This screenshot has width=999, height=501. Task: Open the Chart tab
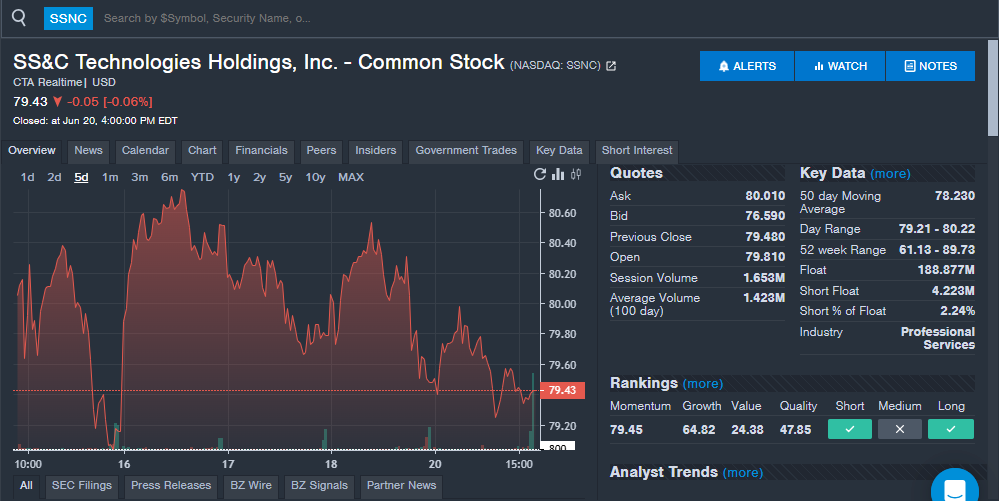202,150
